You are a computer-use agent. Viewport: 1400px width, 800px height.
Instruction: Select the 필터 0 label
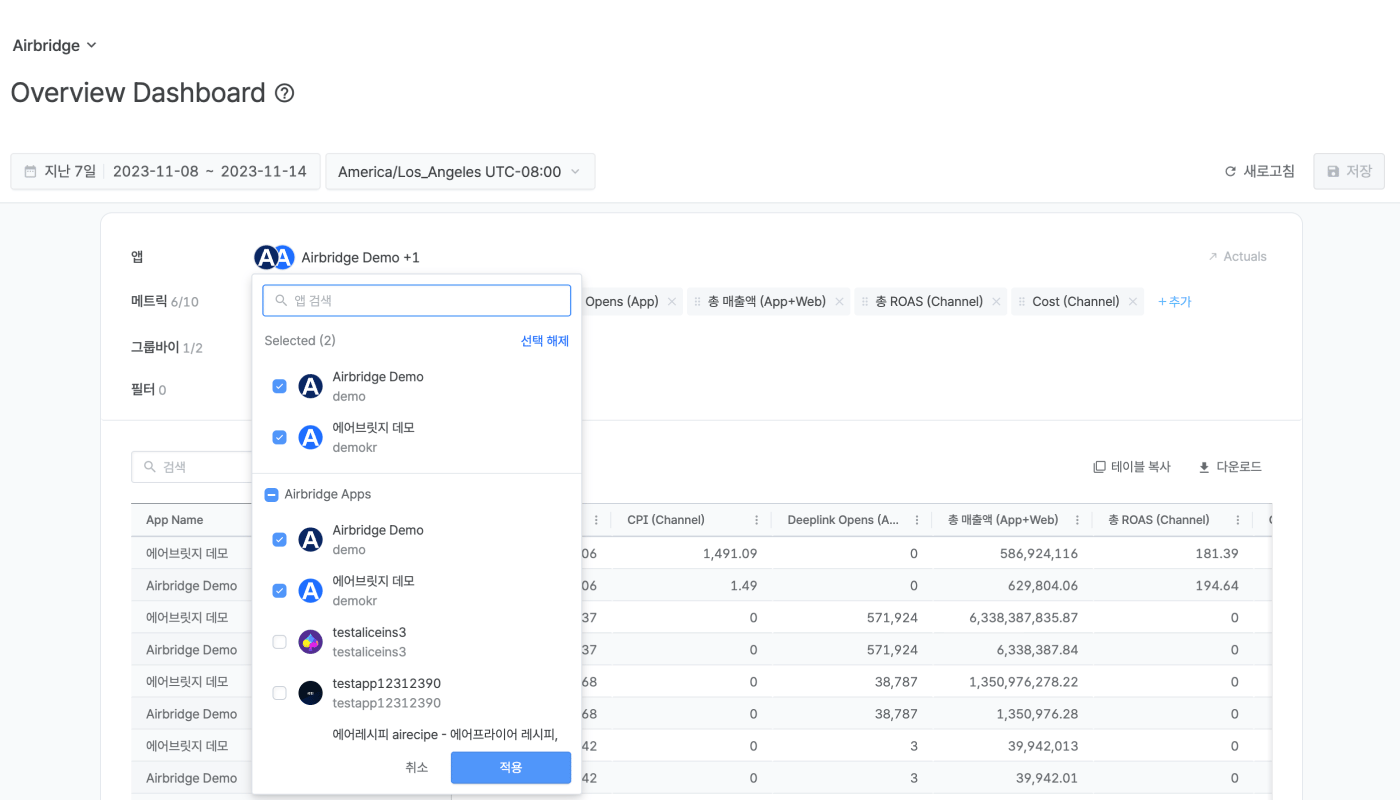coord(149,389)
